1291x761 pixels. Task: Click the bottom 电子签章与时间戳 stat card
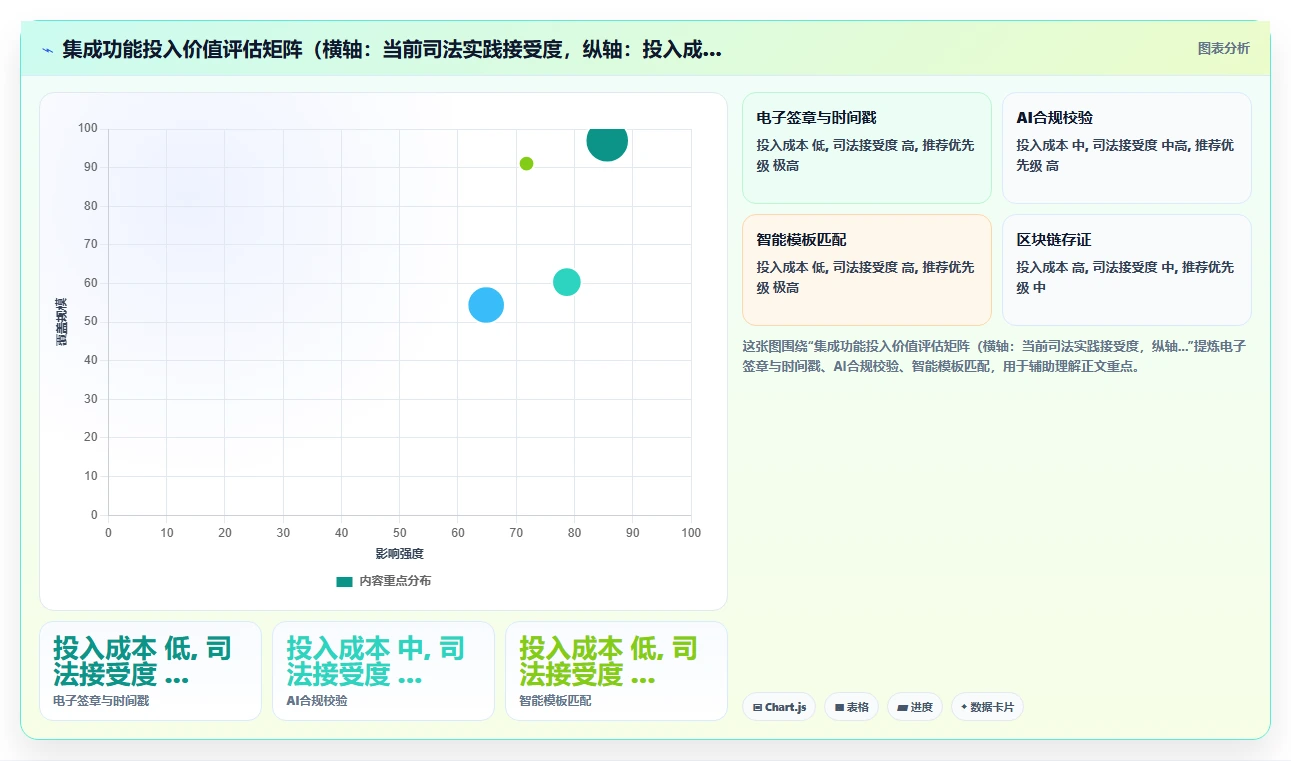click(150, 671)
